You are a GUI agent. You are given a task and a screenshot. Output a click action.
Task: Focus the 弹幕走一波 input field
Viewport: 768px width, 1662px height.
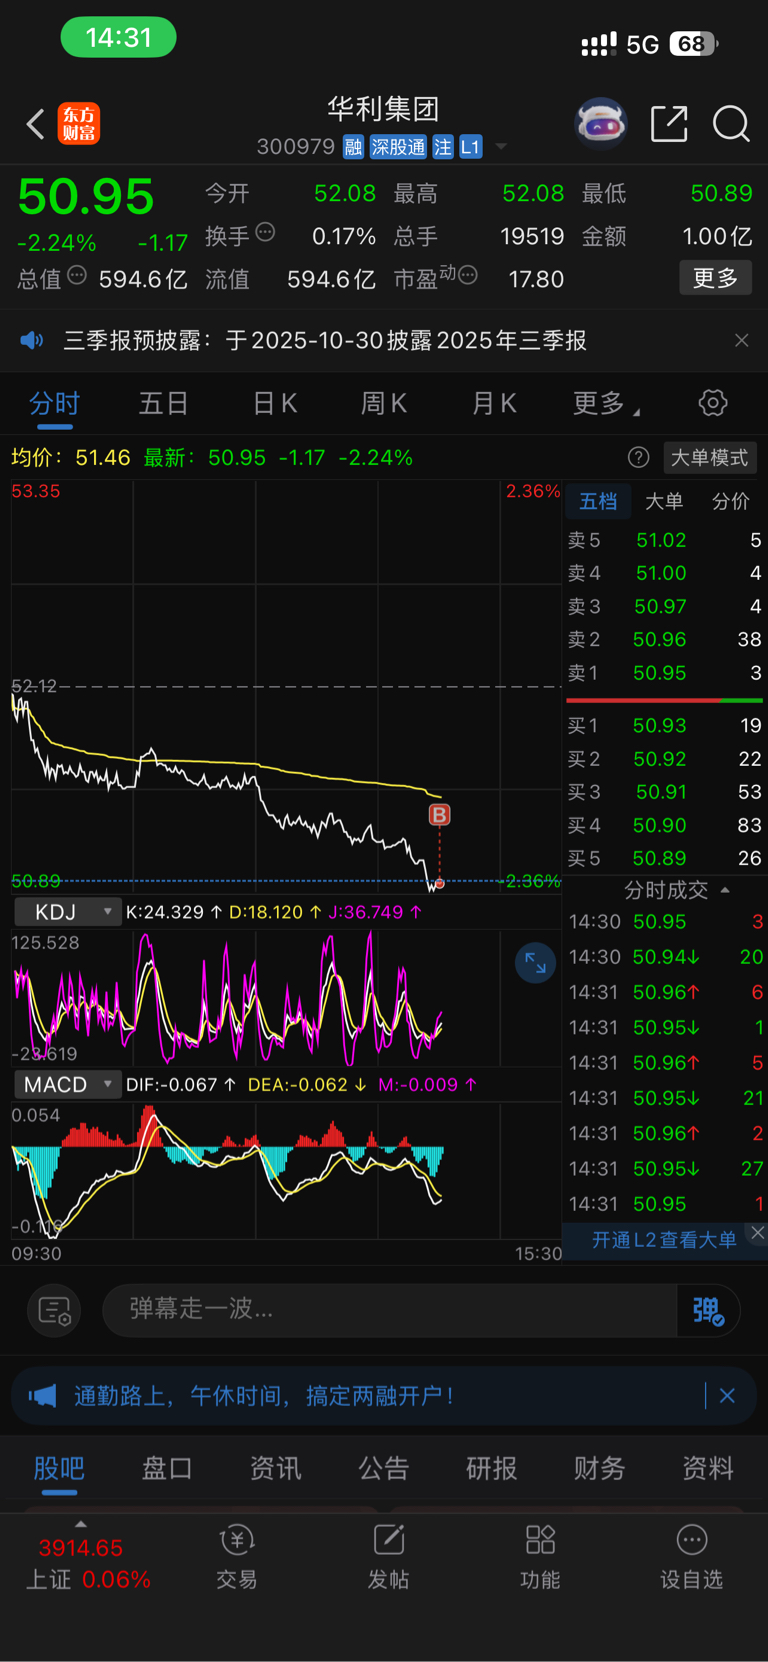click(x=390, y=1310)
